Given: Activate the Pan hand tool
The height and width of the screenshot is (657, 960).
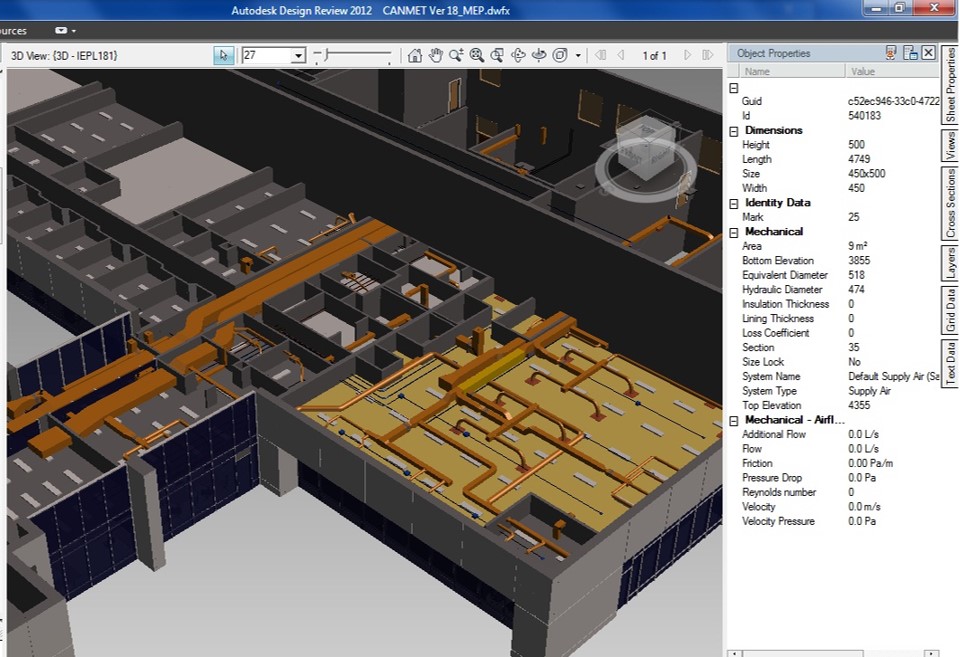Looking at the screenshot, I should pos(436,56).
